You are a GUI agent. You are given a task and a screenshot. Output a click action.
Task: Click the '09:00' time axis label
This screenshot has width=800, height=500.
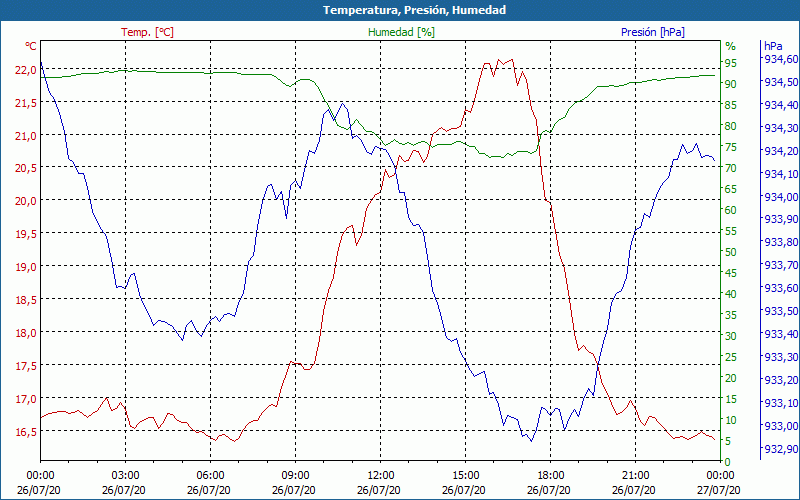pos(295,476)
